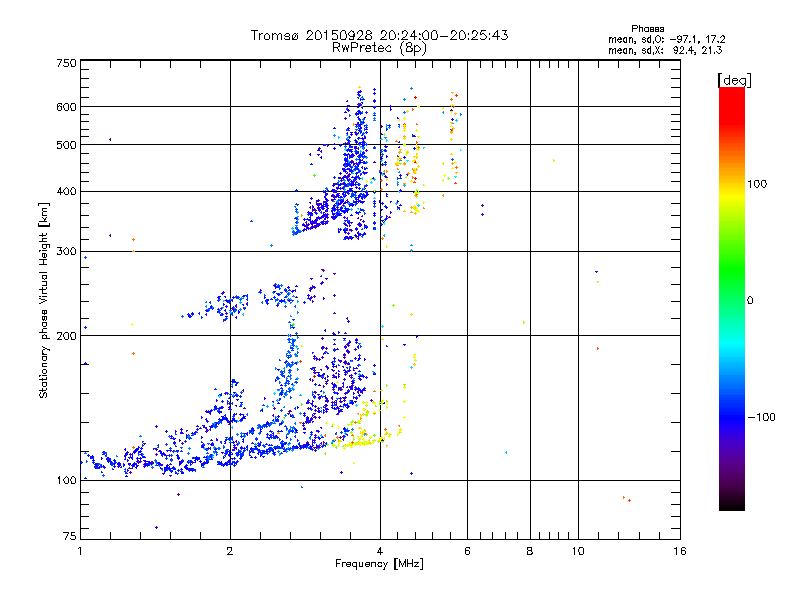
Task: Click the '6' x-axis tick label
Action: [x=467, y=551]
